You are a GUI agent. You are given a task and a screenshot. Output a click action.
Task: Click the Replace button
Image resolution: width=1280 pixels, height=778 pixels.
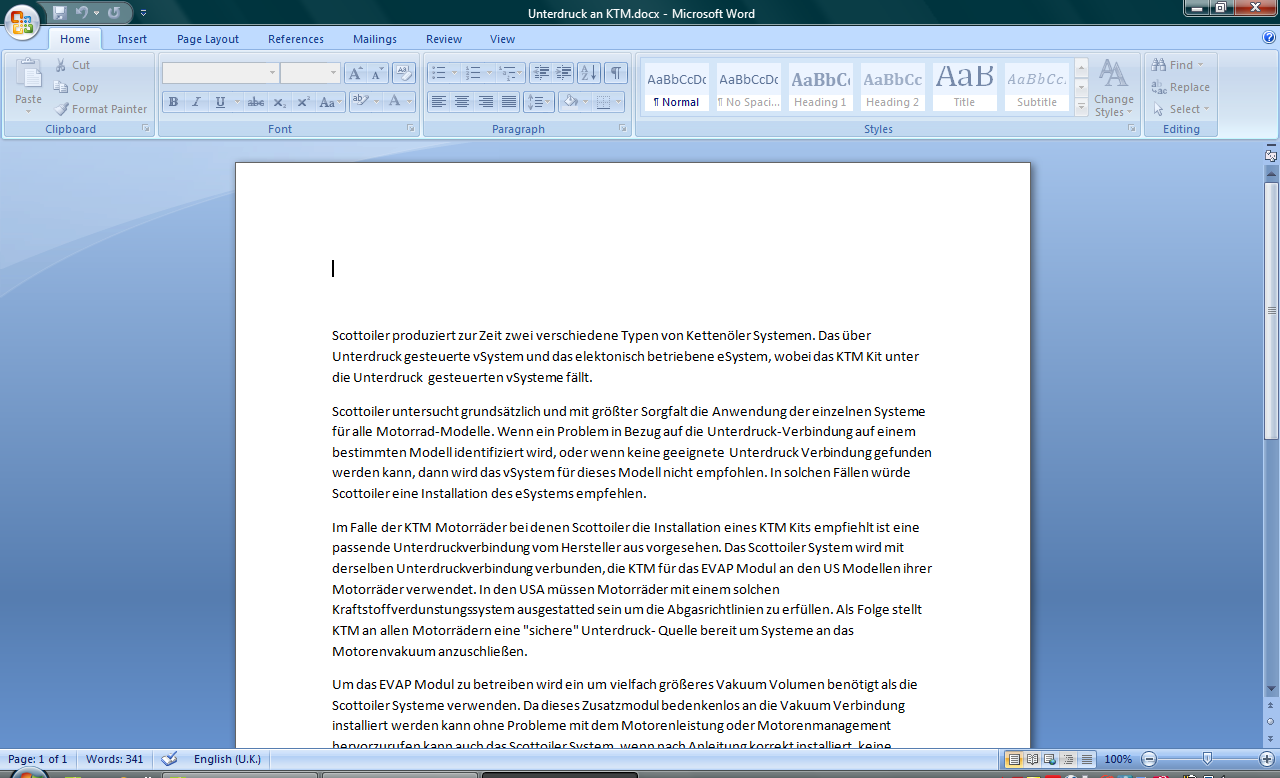pos(1180,87)
